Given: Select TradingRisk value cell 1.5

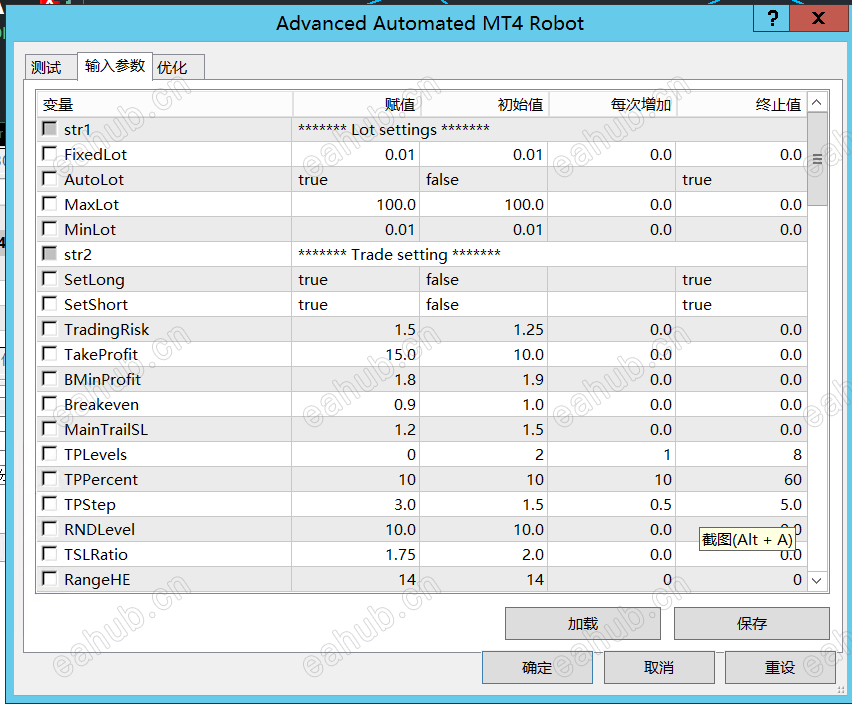Looking at the screenshot, I should 356,329.
